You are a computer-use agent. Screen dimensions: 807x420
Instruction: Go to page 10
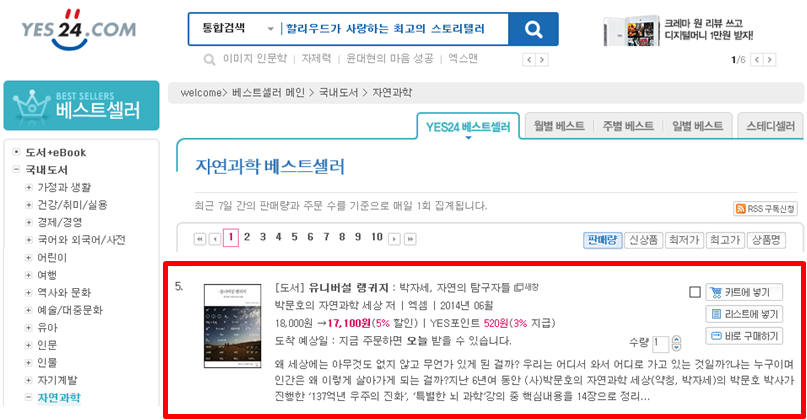377,237
